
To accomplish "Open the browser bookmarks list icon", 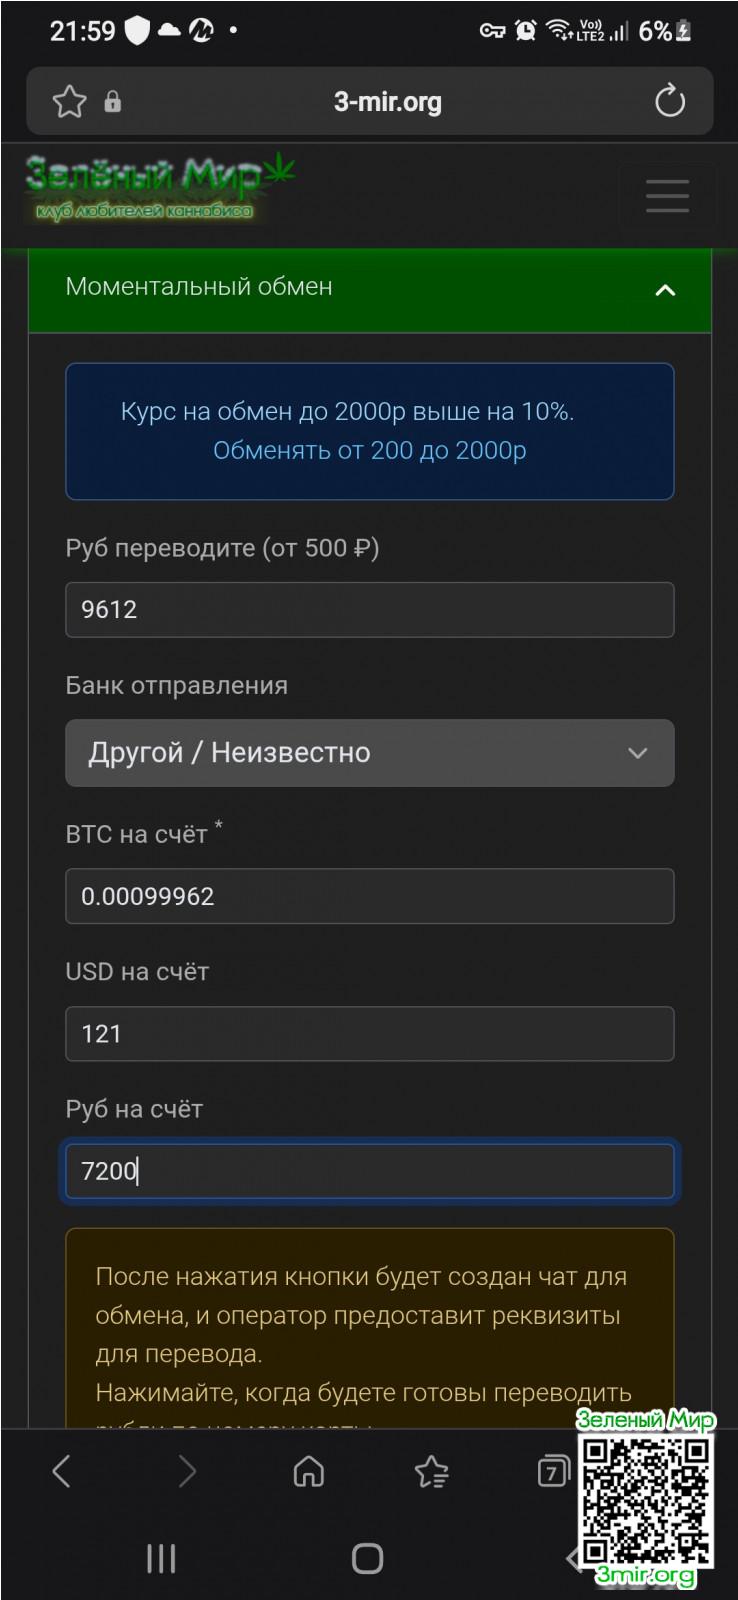I will 431,1471.
